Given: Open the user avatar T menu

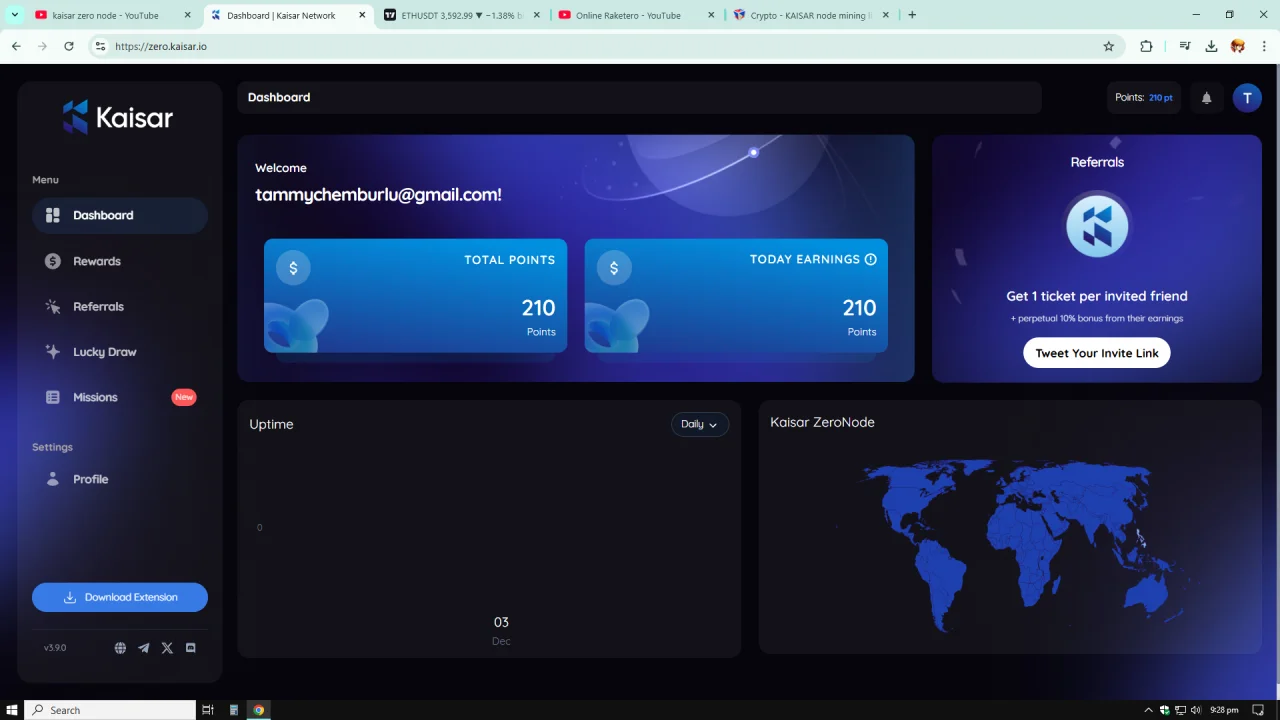Looking at the screenshot, I should (x=1247, y=97).
